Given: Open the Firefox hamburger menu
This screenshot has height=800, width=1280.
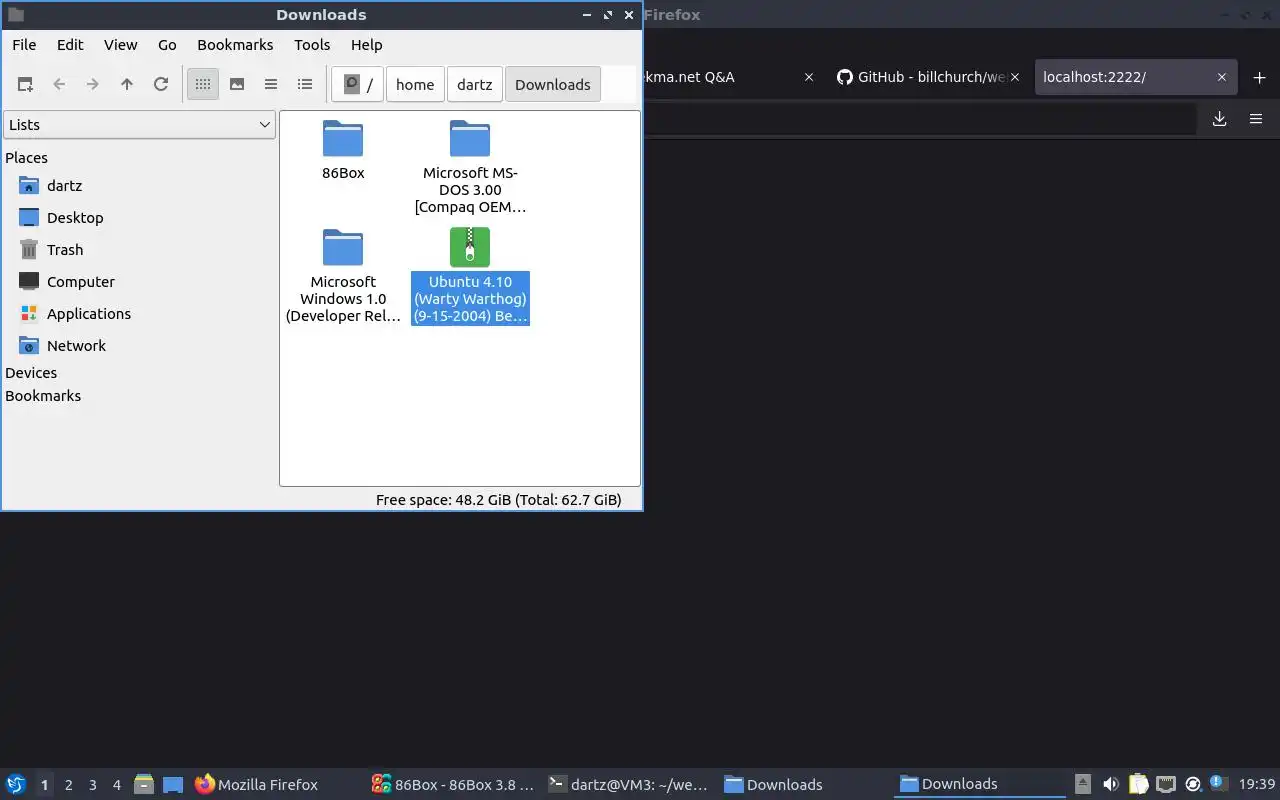Looking at the screenshot, I should pyautogui.click(x=1256, y=119).
